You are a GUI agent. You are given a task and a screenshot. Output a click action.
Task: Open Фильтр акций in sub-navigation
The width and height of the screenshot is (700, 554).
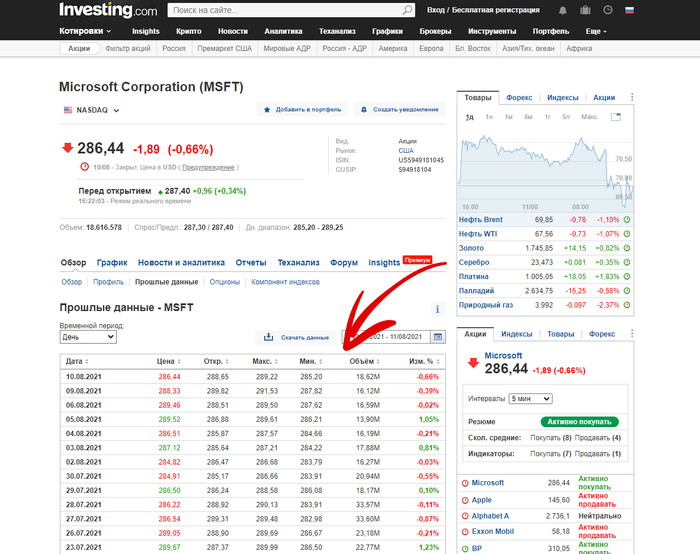coord(128,49)
